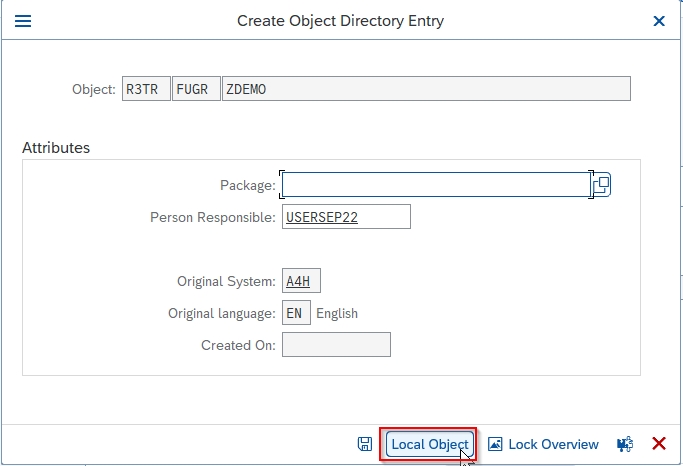The image size is (683, 466).
Task: Click the Save floppy disk icon
Action: (x=365, y=444)
